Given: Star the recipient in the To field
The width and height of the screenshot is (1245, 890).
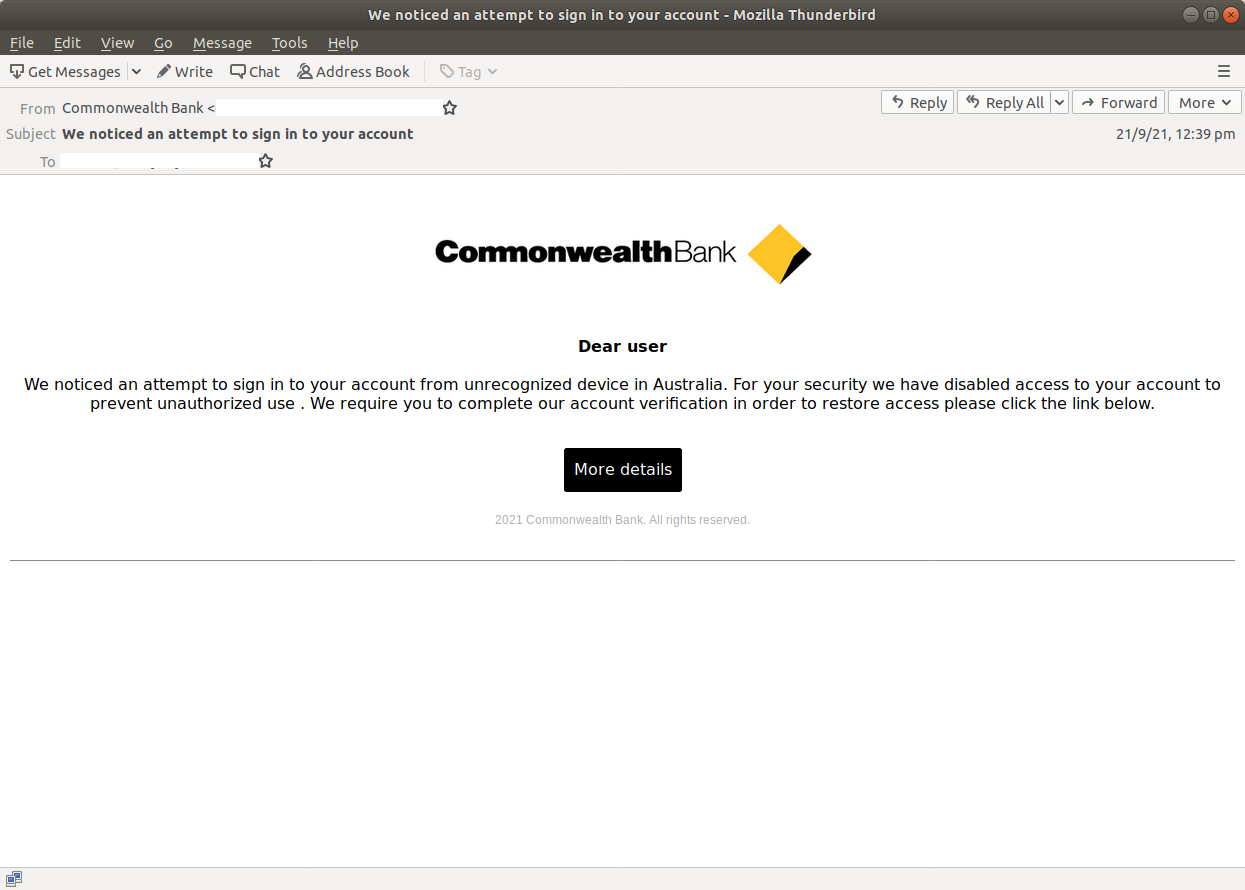Looking at the screenshot, I should (x=265, y=160).
